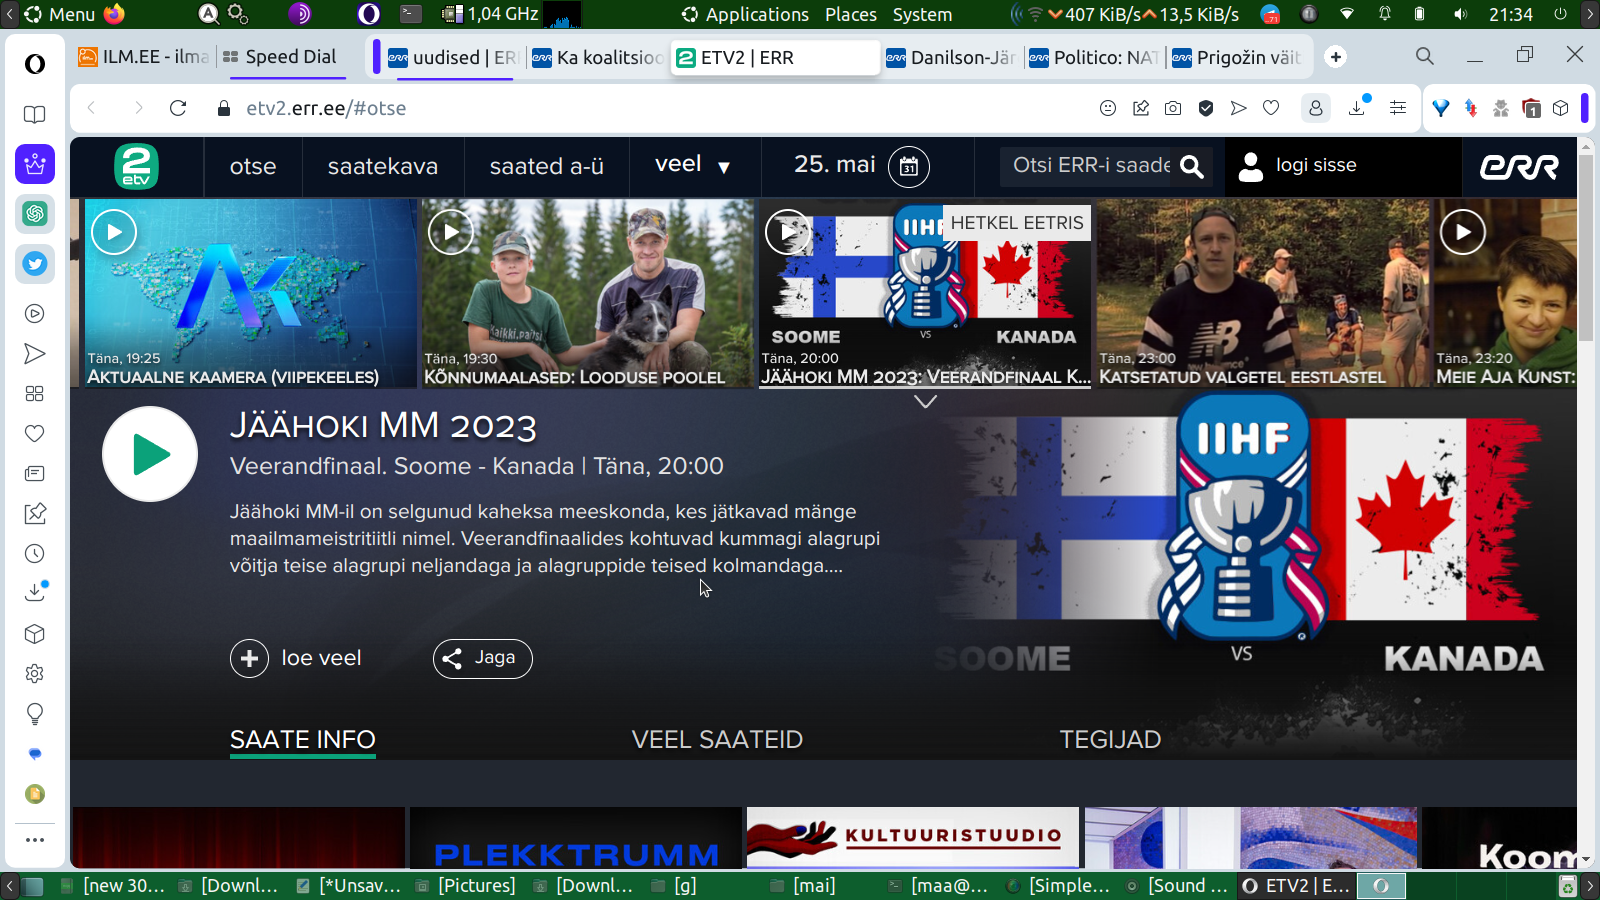This screenshot has width=1600, height=900.
Task: Open the toolbar downloads arrow icon
Action: tap(1358, 107)
